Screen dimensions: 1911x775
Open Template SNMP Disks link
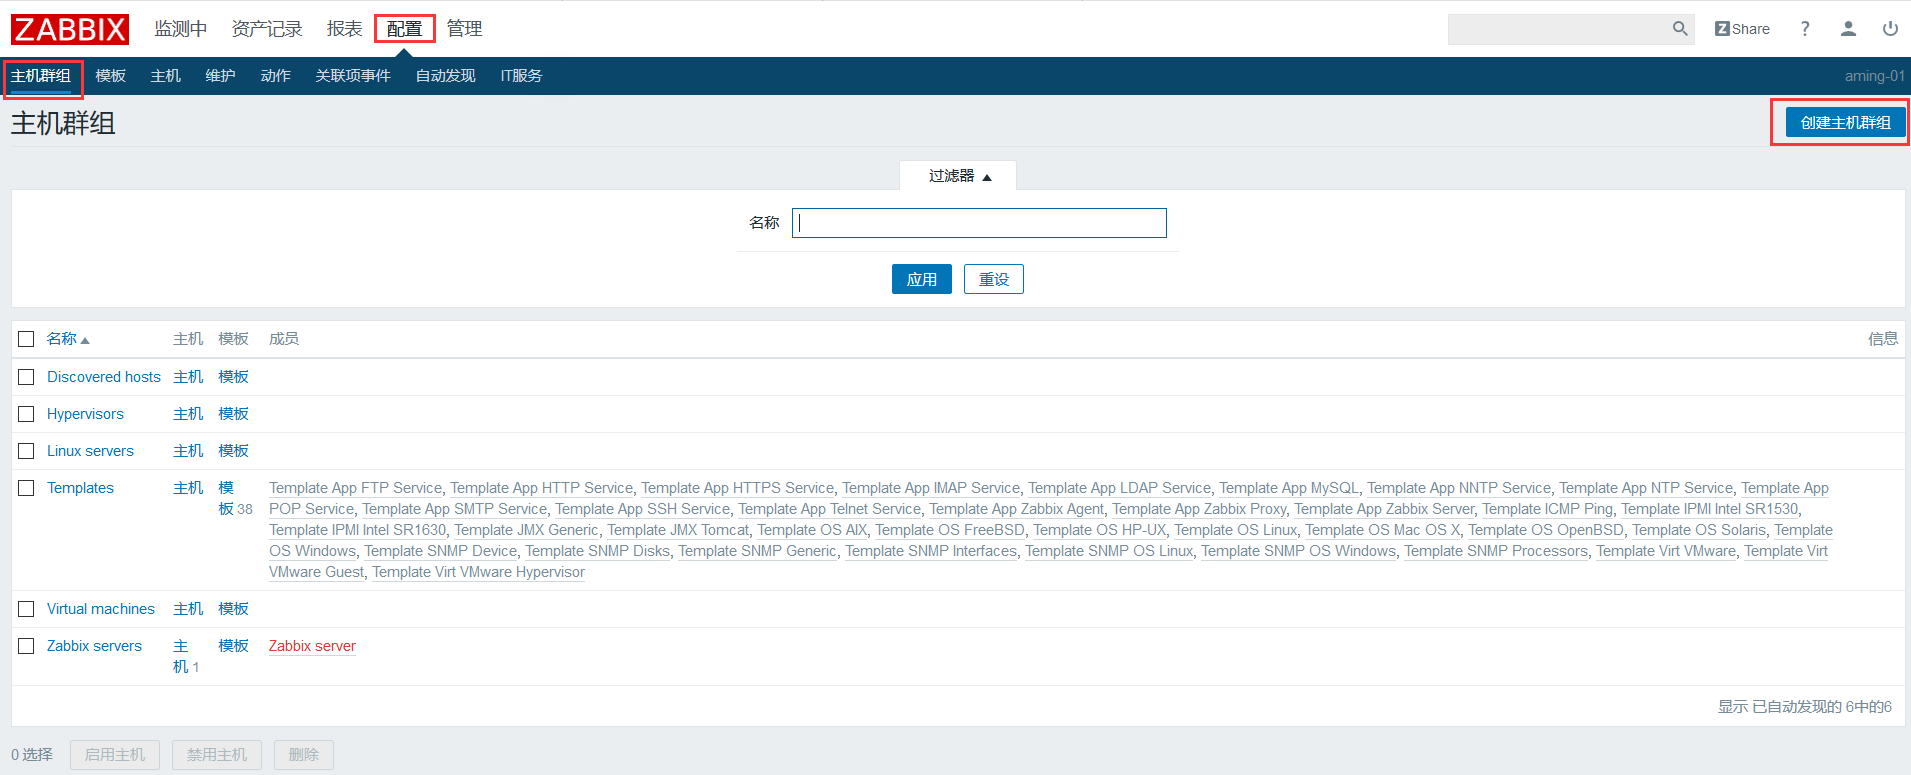pyautogui.click(x=597, y=551)
